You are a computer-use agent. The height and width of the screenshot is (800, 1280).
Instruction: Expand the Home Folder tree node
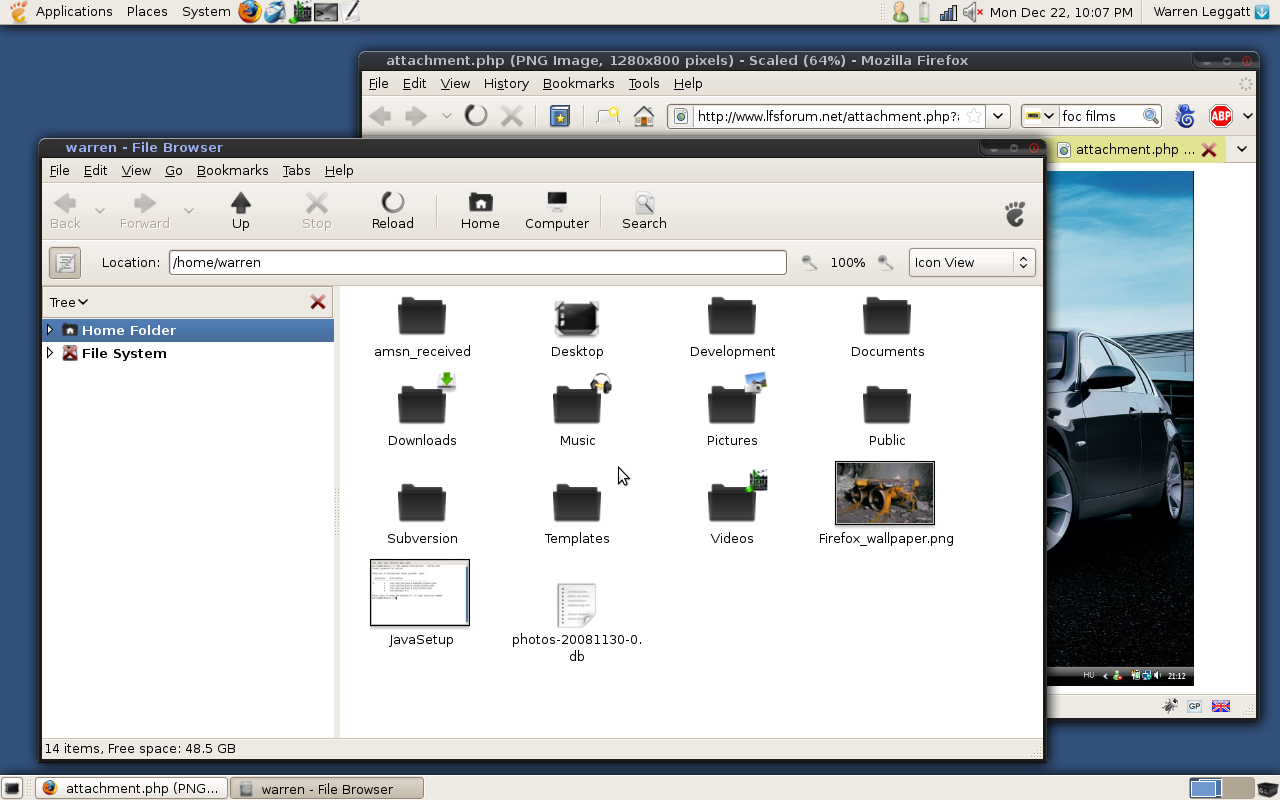click(50, 330)
